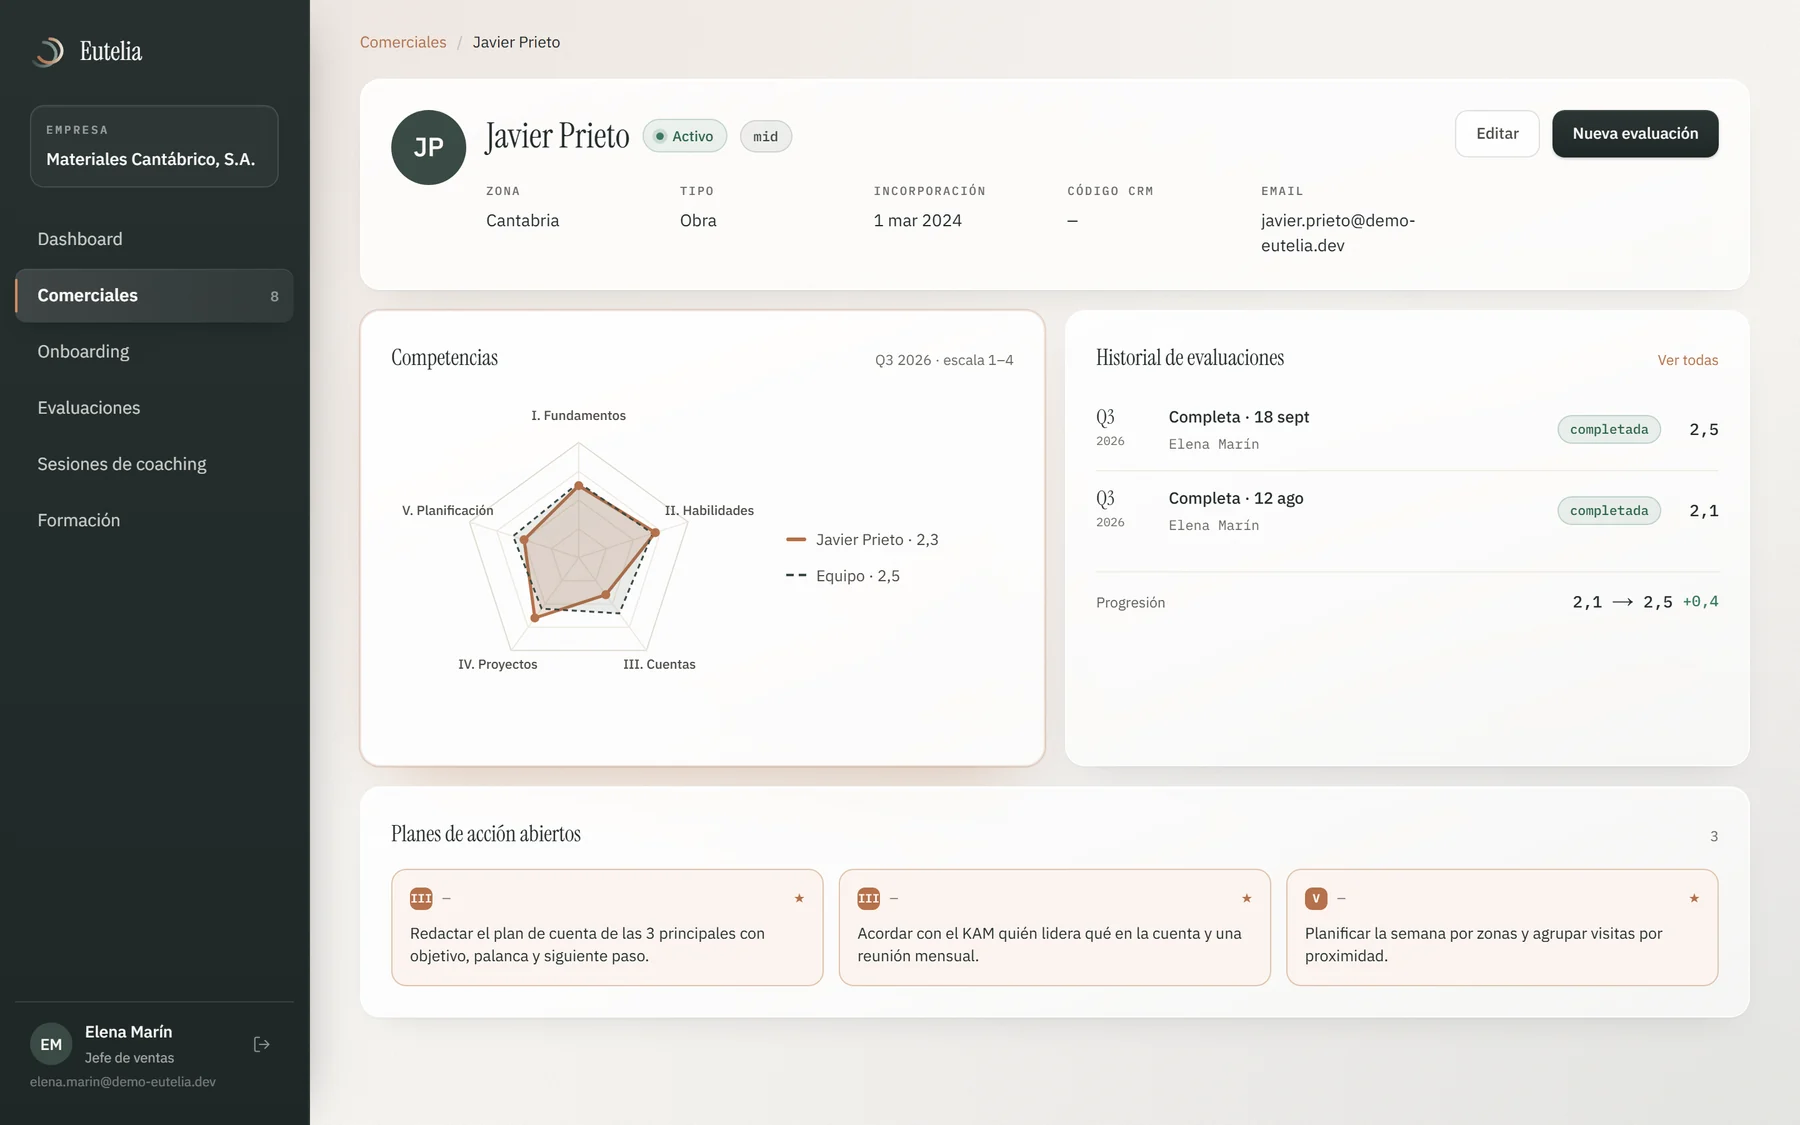Click the star on Redactar el plan card
This screenshot has width=1800, height=1125.
(x=799, y=898)
